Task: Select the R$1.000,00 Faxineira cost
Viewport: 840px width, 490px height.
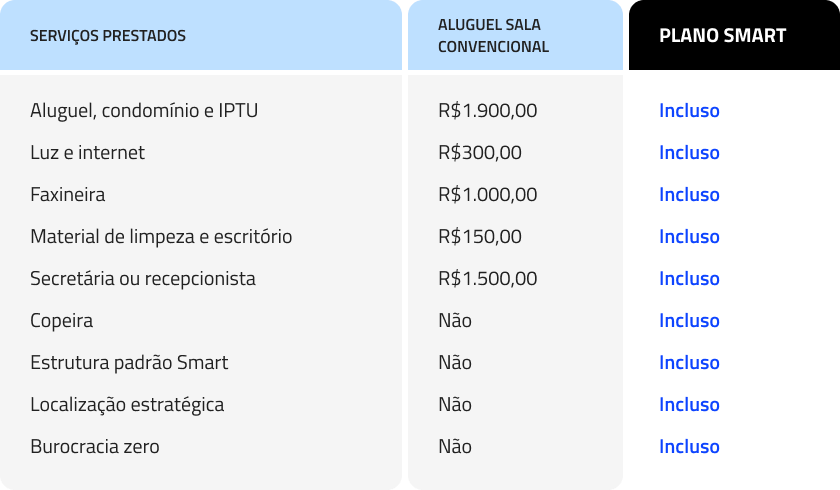Action: point(487,195)
